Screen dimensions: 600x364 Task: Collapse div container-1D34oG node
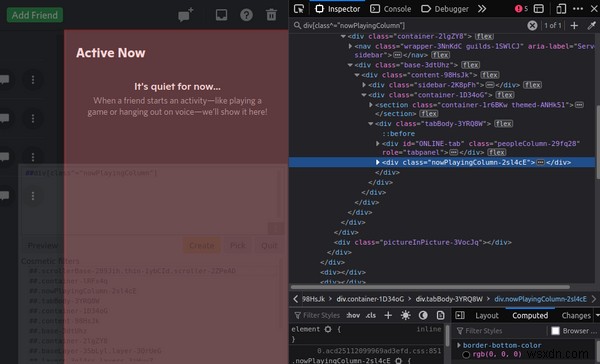[x=364, y=95]
